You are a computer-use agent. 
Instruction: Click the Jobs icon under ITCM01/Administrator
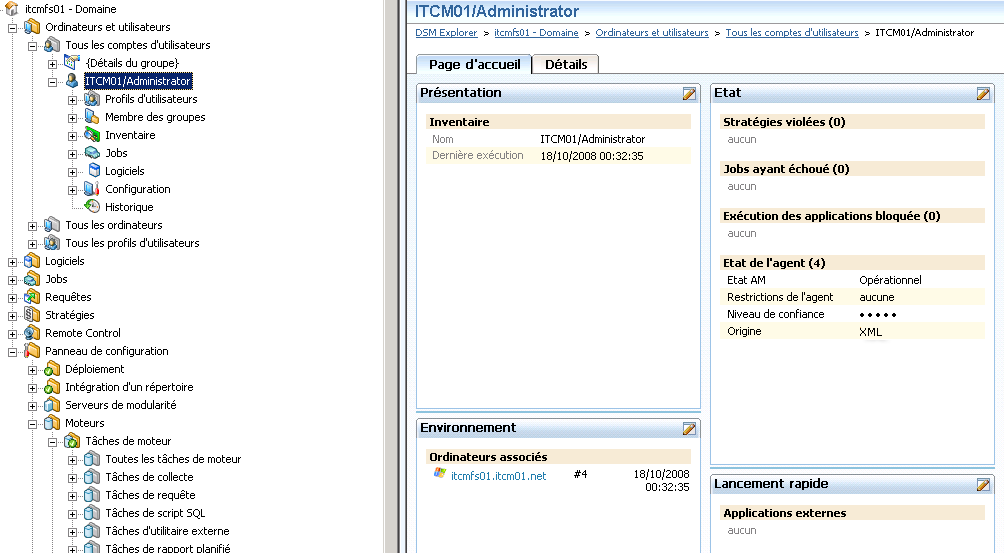[x=92, y=153]
